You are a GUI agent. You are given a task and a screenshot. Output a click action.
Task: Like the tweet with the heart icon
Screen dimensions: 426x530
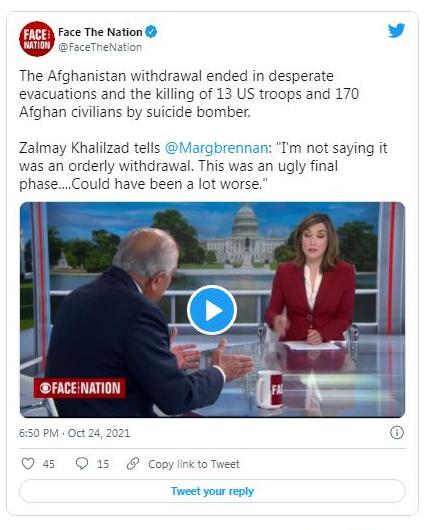(28, 463)
